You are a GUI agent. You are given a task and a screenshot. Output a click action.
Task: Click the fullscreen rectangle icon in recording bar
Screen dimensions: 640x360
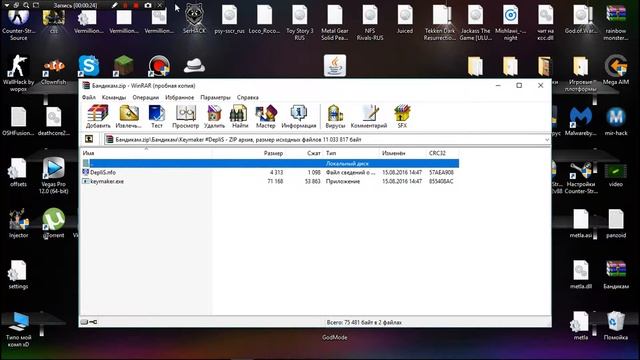[36, 5]
